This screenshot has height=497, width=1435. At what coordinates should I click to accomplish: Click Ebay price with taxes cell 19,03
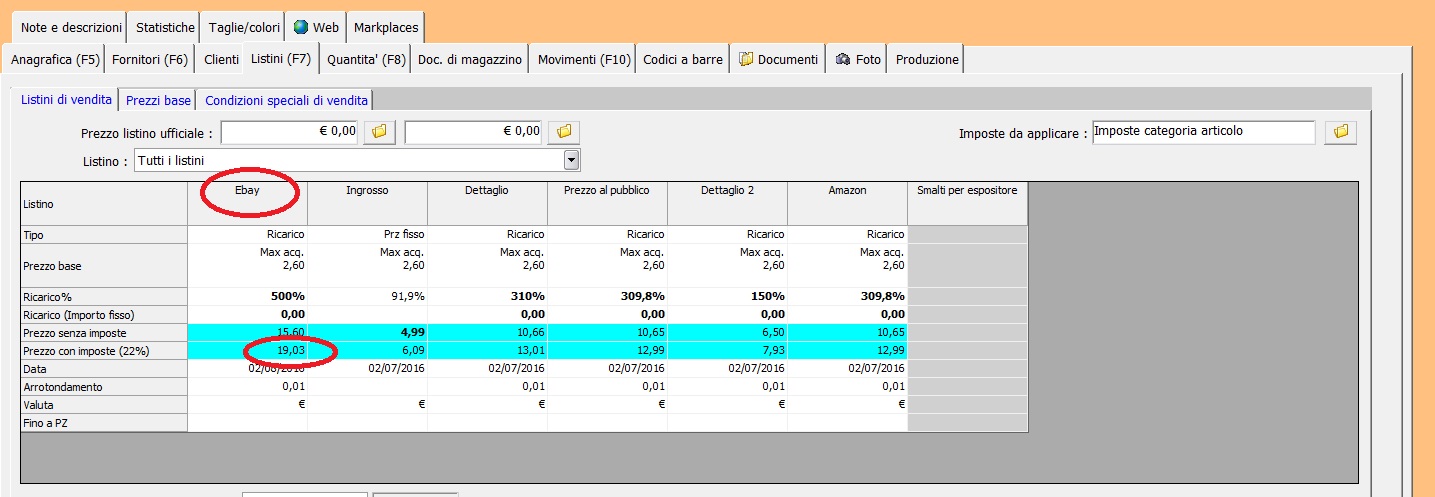287,351
